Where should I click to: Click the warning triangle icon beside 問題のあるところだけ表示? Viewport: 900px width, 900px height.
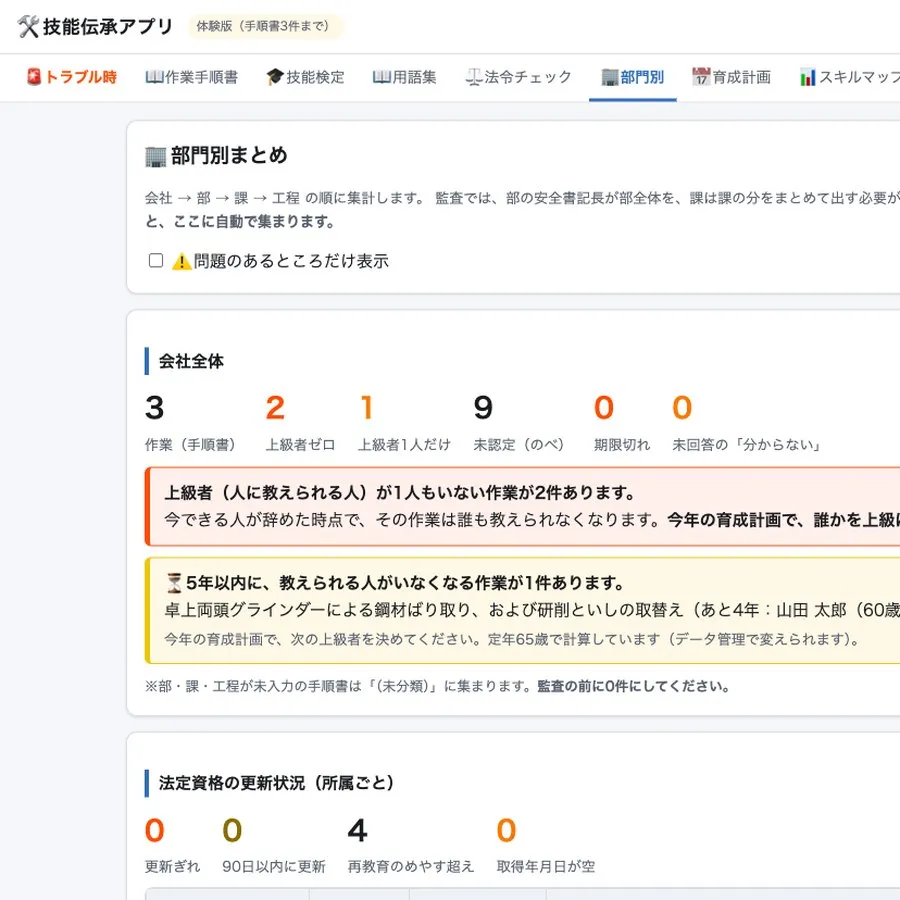tap(181, 261)
